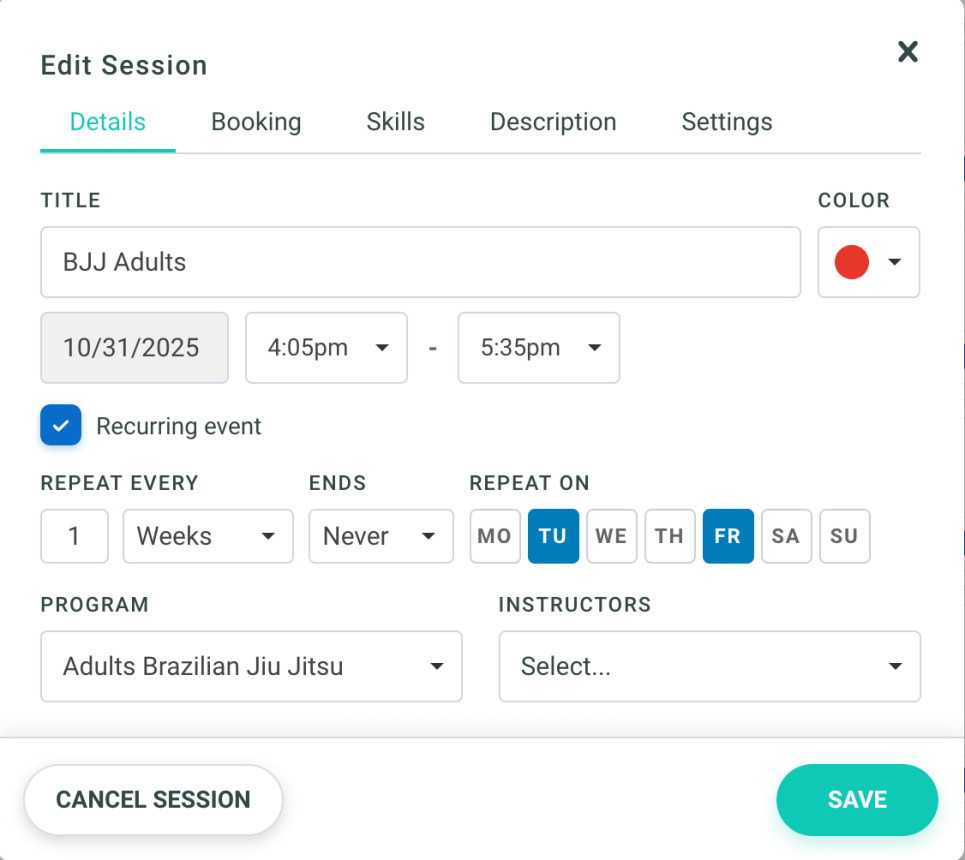Open the Ends Never dropdown
This screenshot has height=860, width=965.
380,536
